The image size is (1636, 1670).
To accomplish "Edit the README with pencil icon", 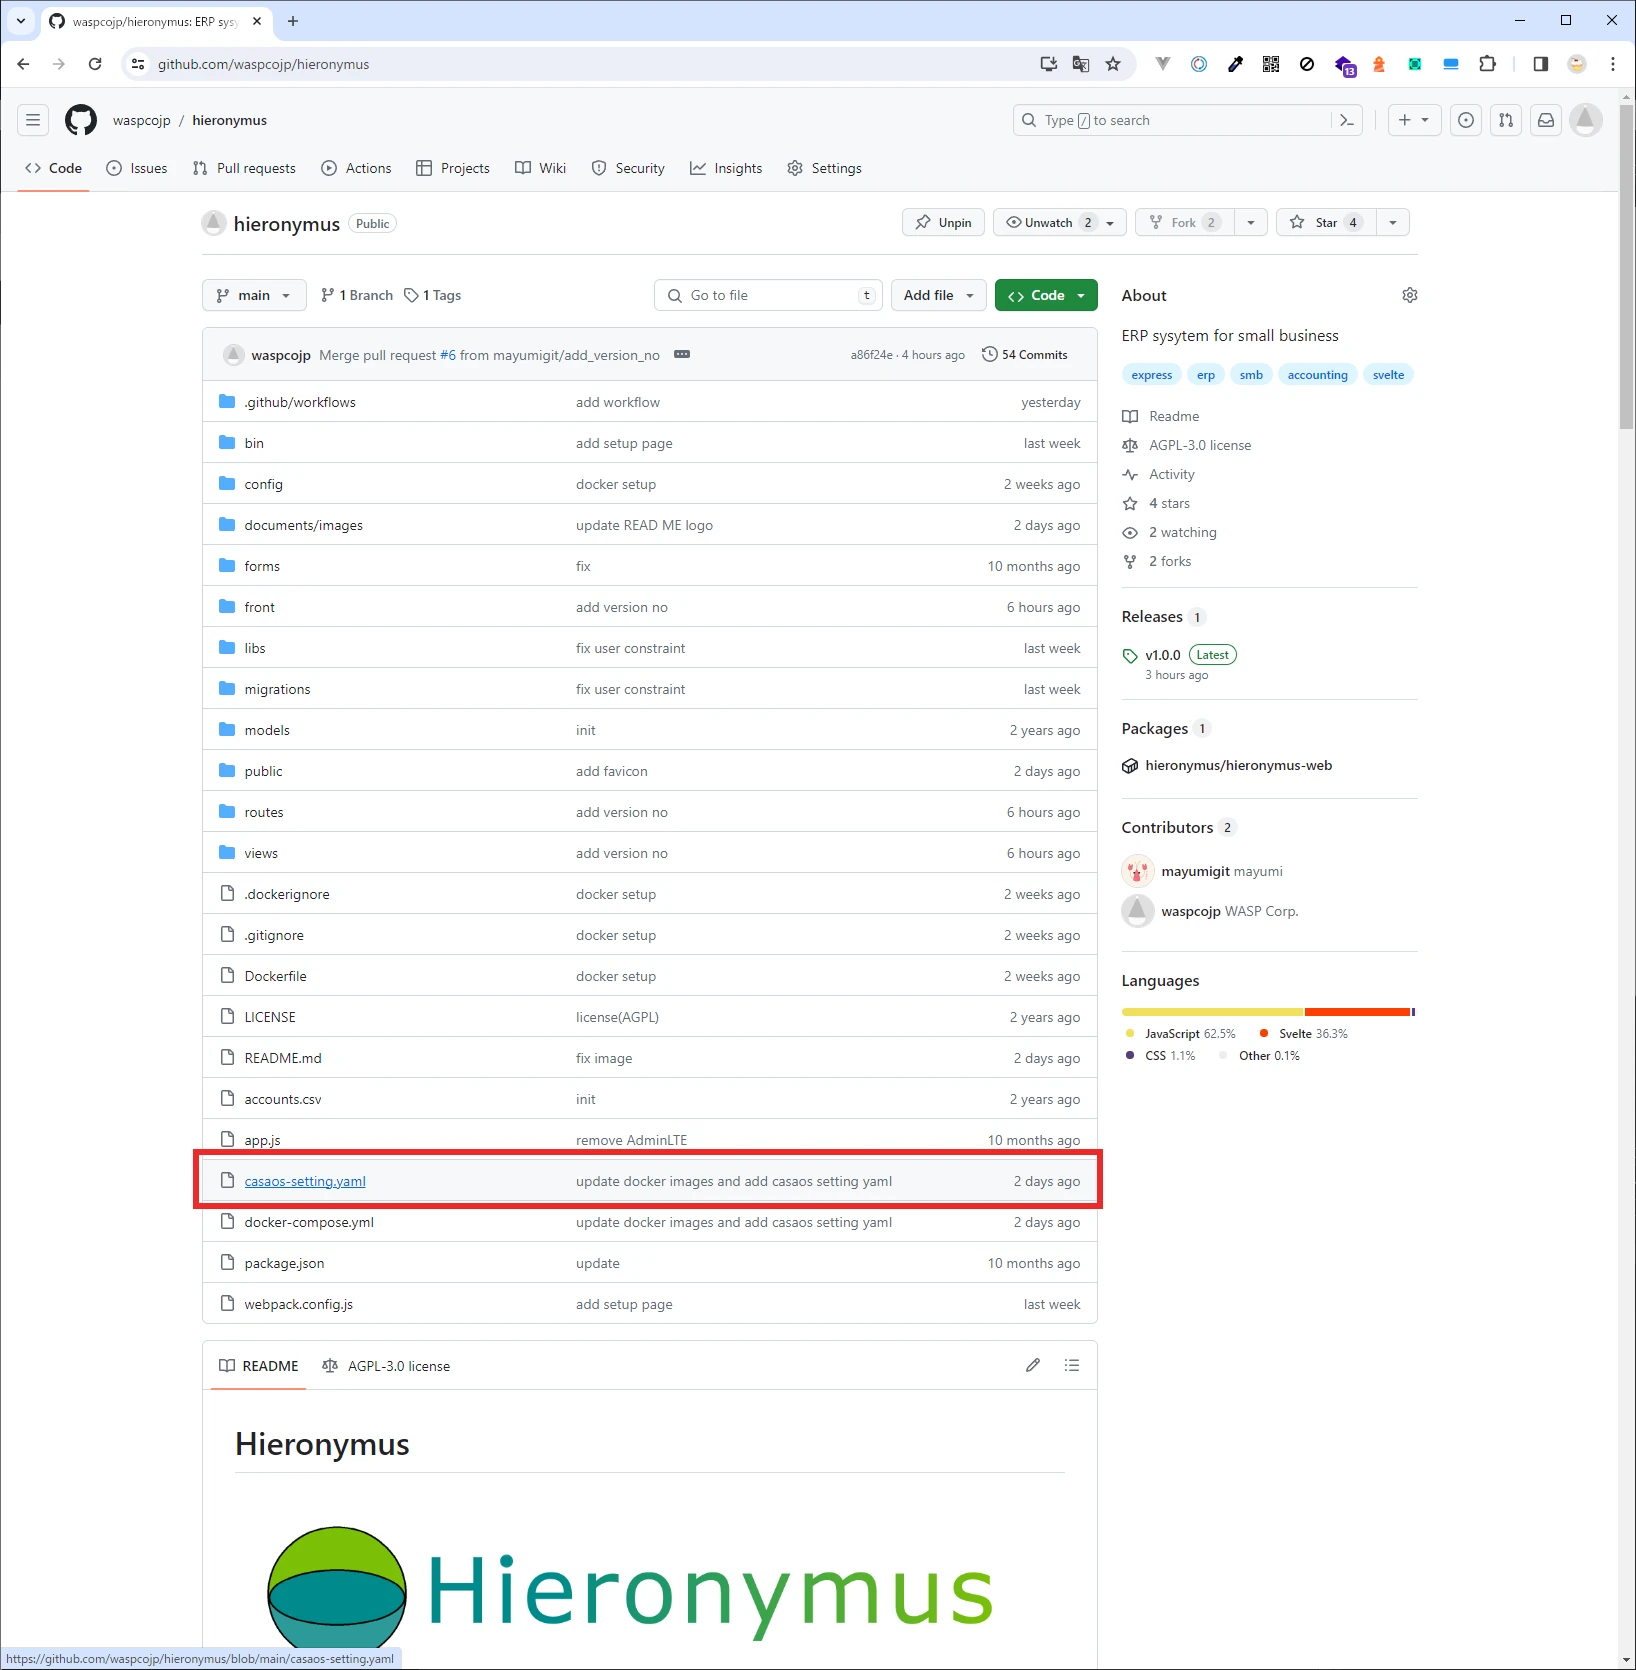I will (x=1033, y=1365).
